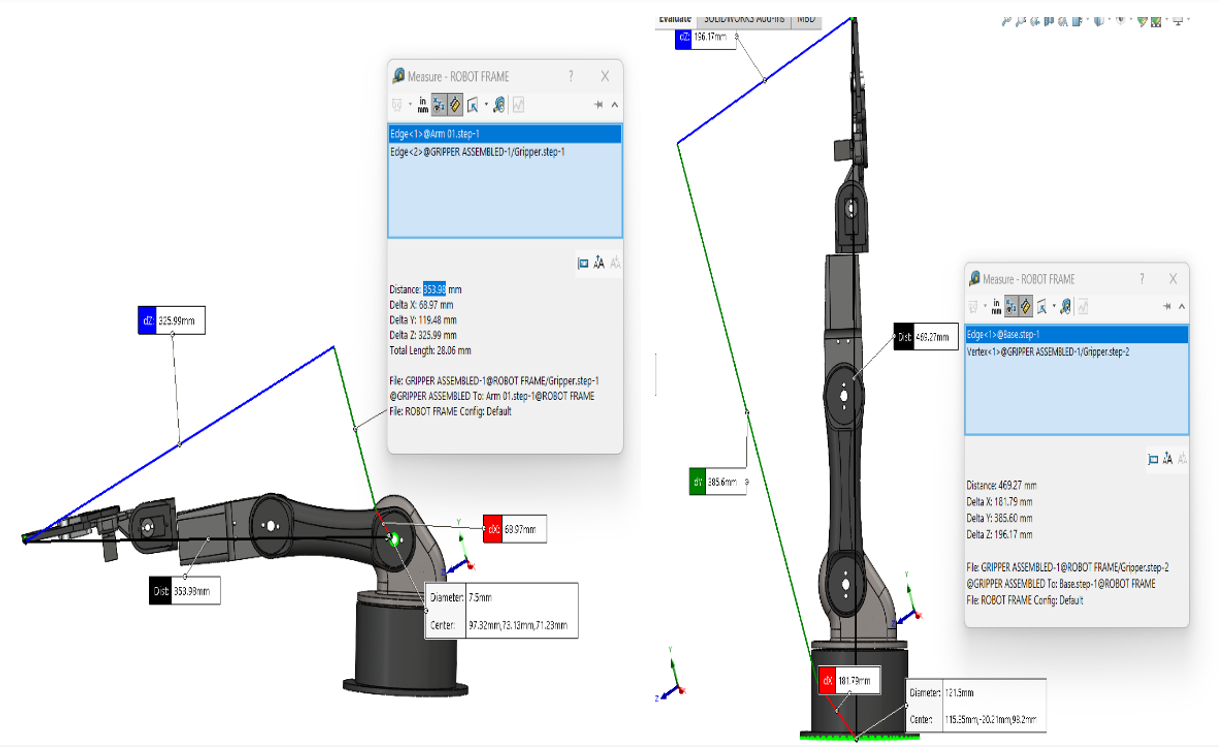Click the Dist 469.27mm callout in viewport
The width and height of the screenshot is (1219, 747).
click(928, 338)
